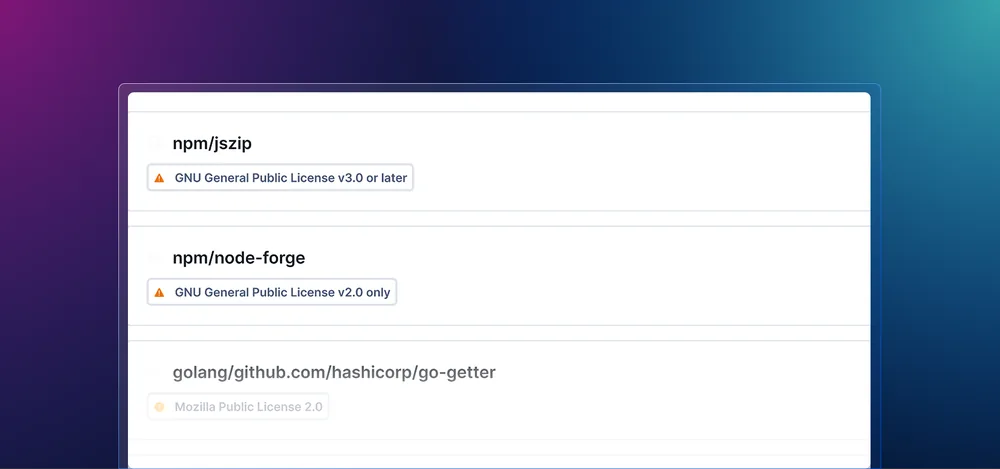The image size is (1000, 469).
Task: Click the Mozilla Public License 2.0 badge
Action: pyautogui.click(x=238, y=406)
